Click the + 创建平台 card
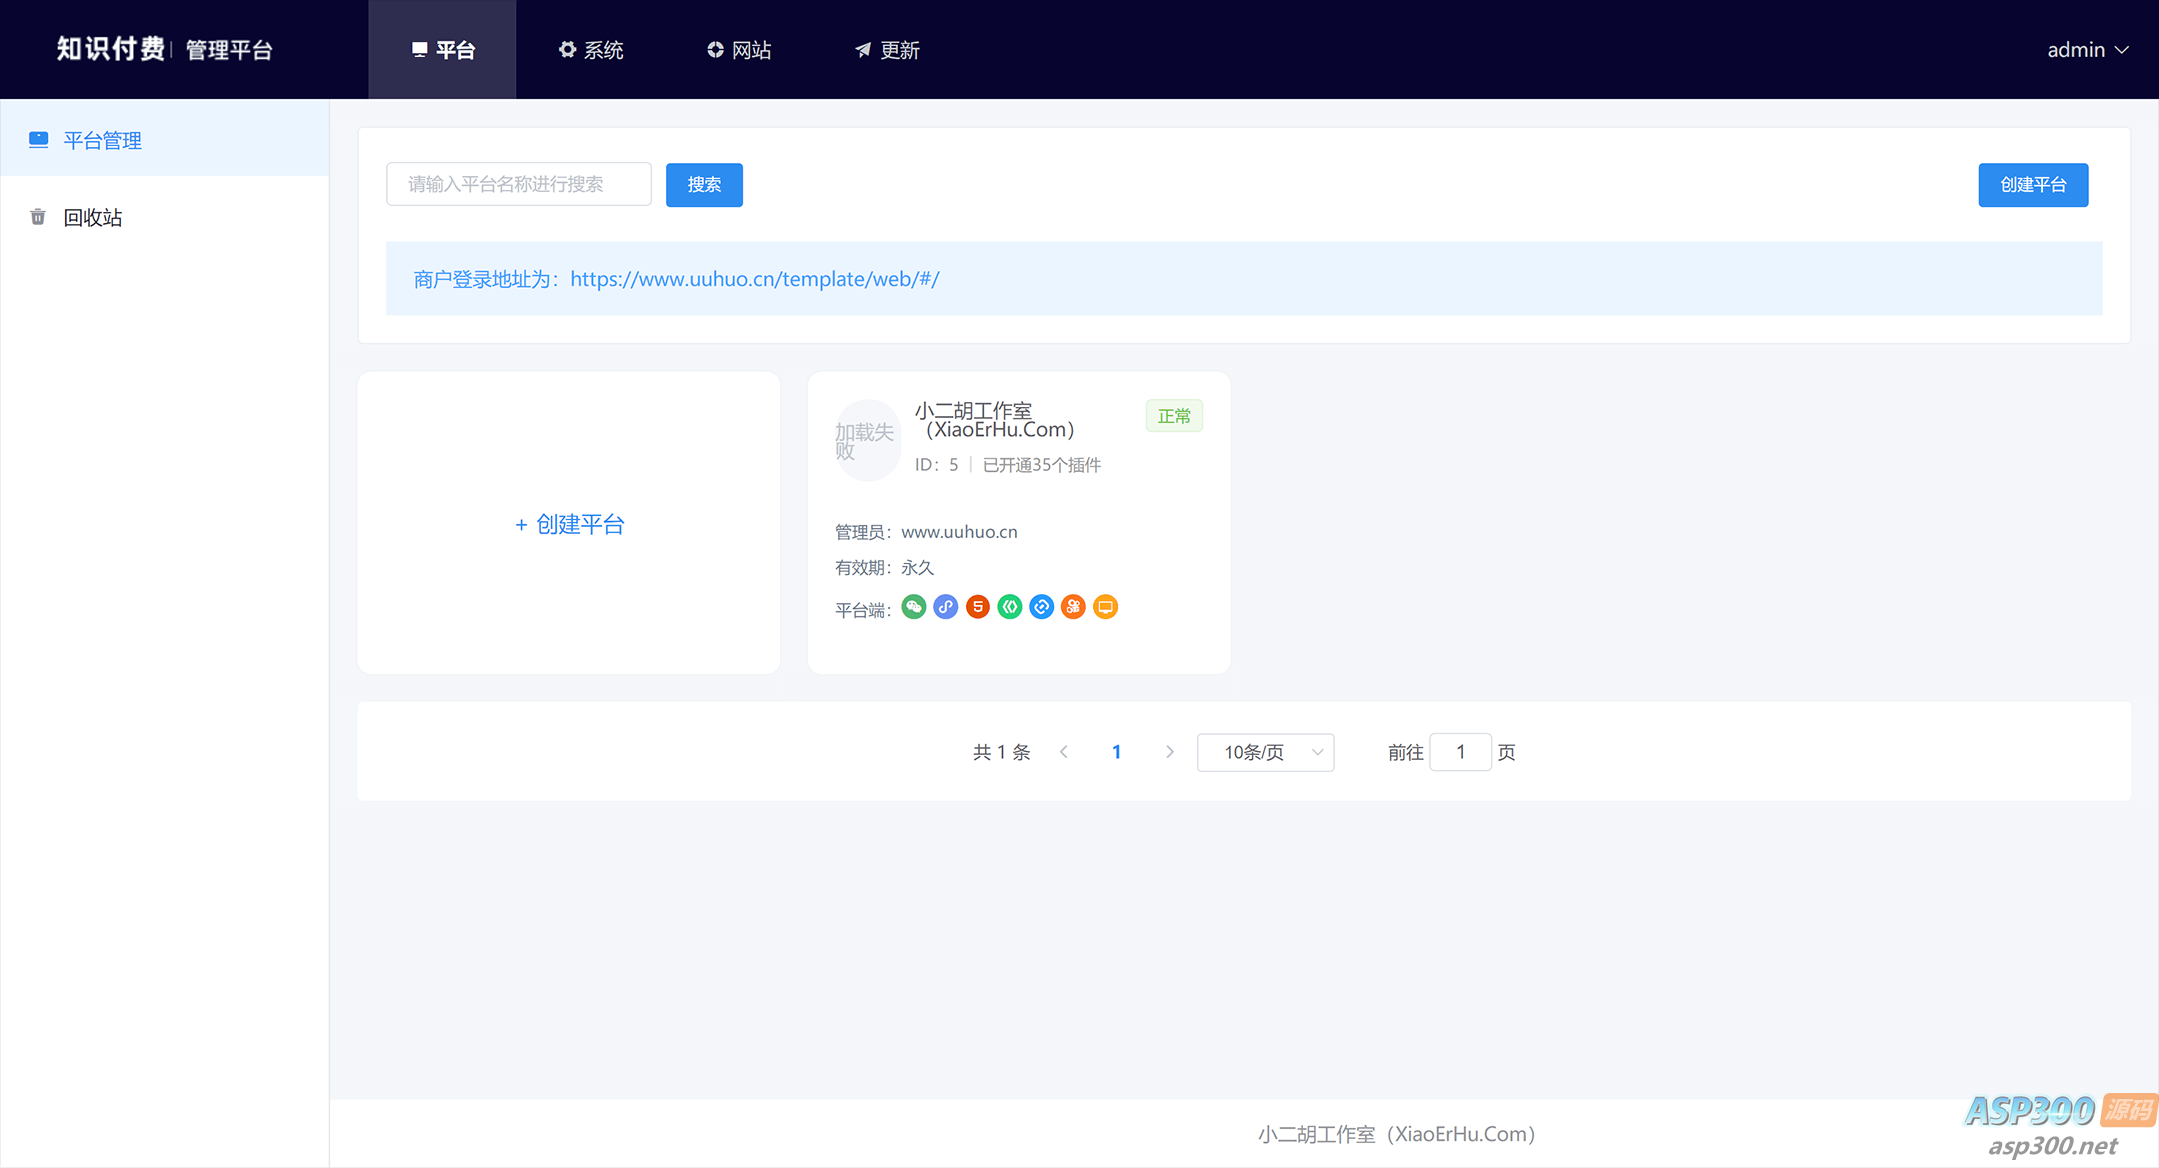Image resolution: width=2159 pixels, height=1168 pixels. 569,524
